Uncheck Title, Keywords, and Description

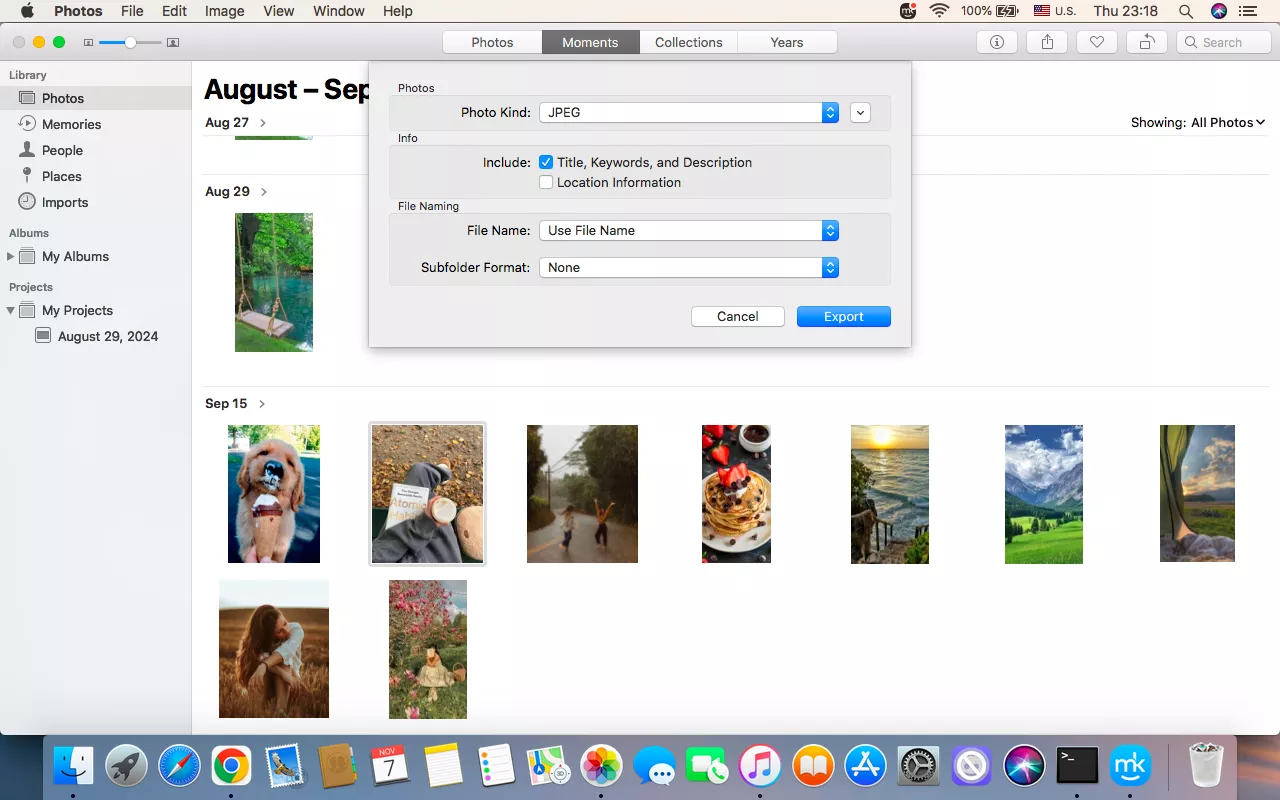[546, 162]
